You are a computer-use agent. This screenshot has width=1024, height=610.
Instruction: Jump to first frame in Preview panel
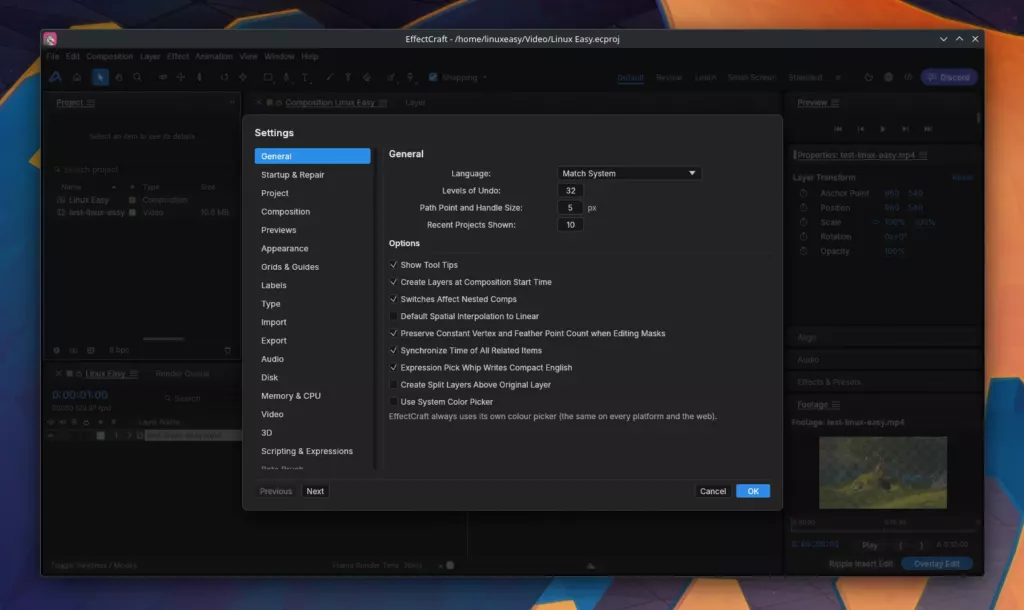(x=838, y=129)
